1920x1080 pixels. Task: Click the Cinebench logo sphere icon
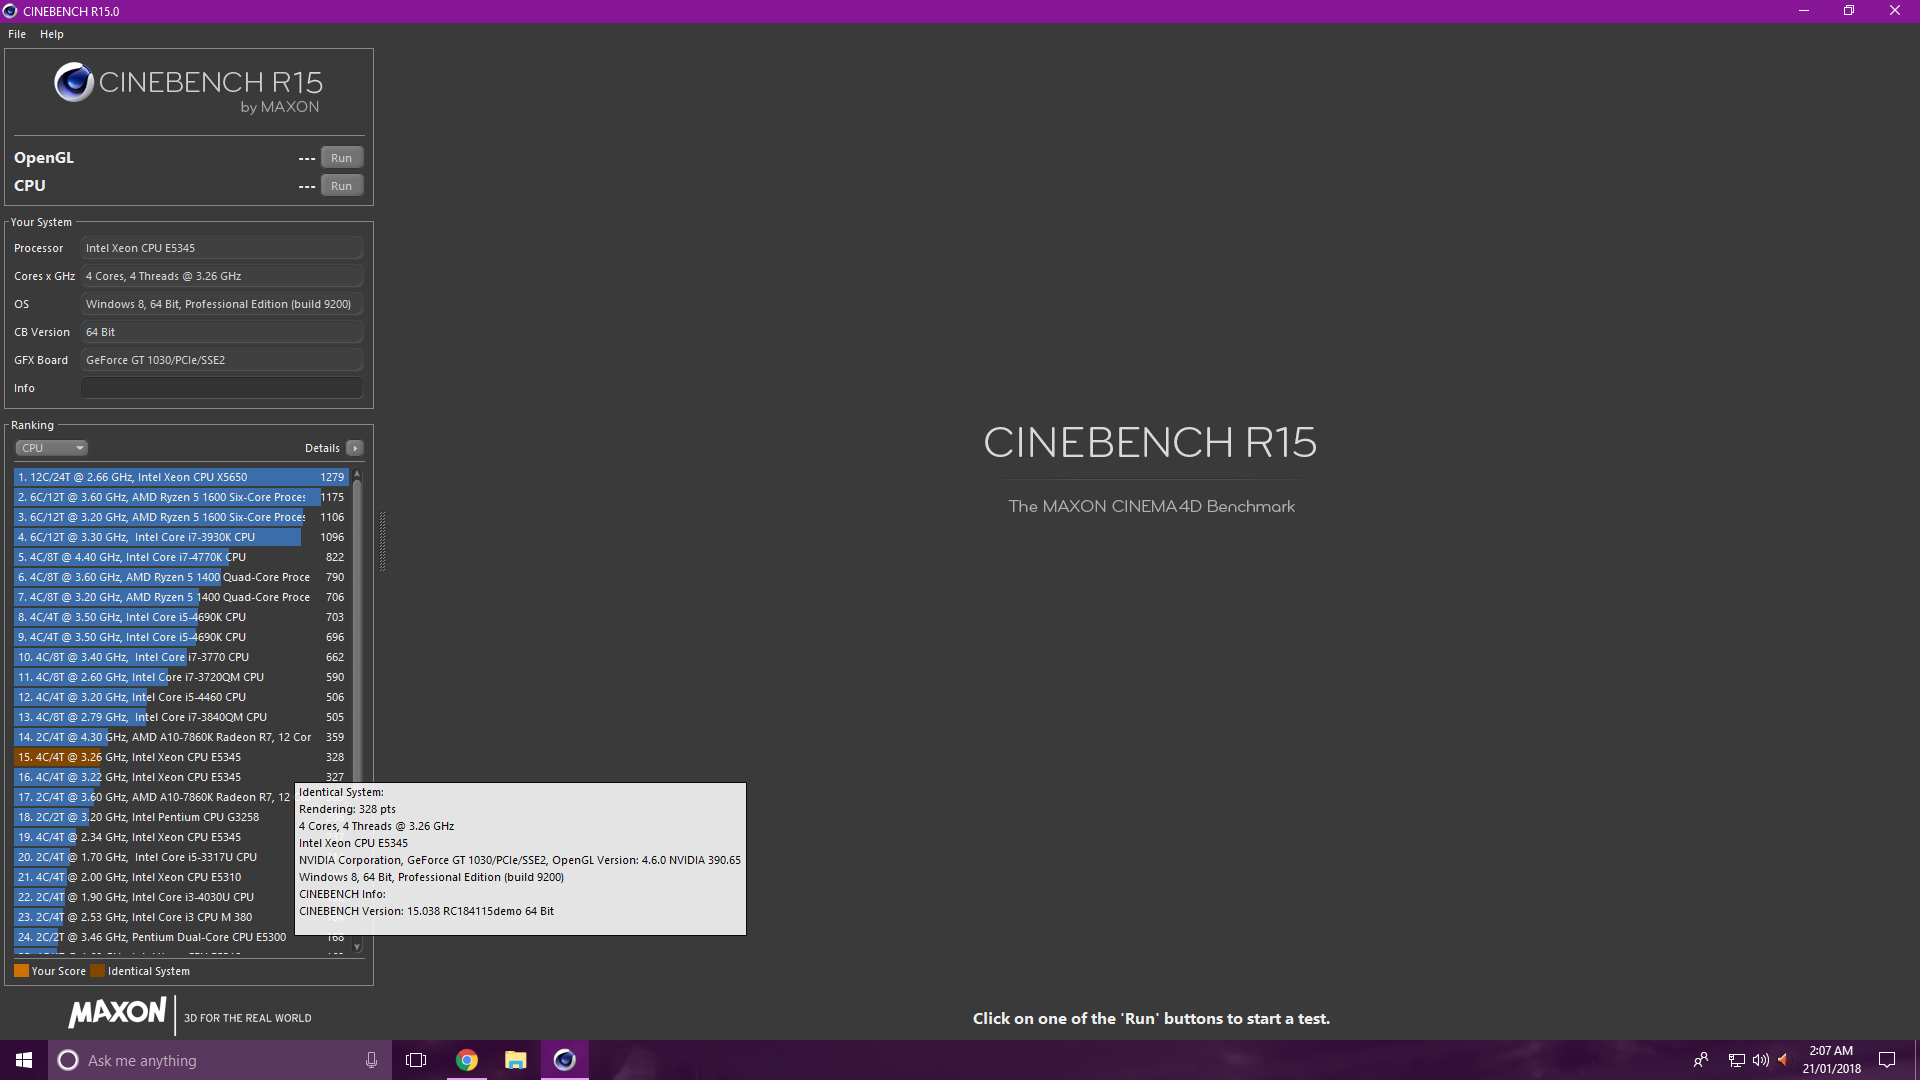click(x=74, y=82)
